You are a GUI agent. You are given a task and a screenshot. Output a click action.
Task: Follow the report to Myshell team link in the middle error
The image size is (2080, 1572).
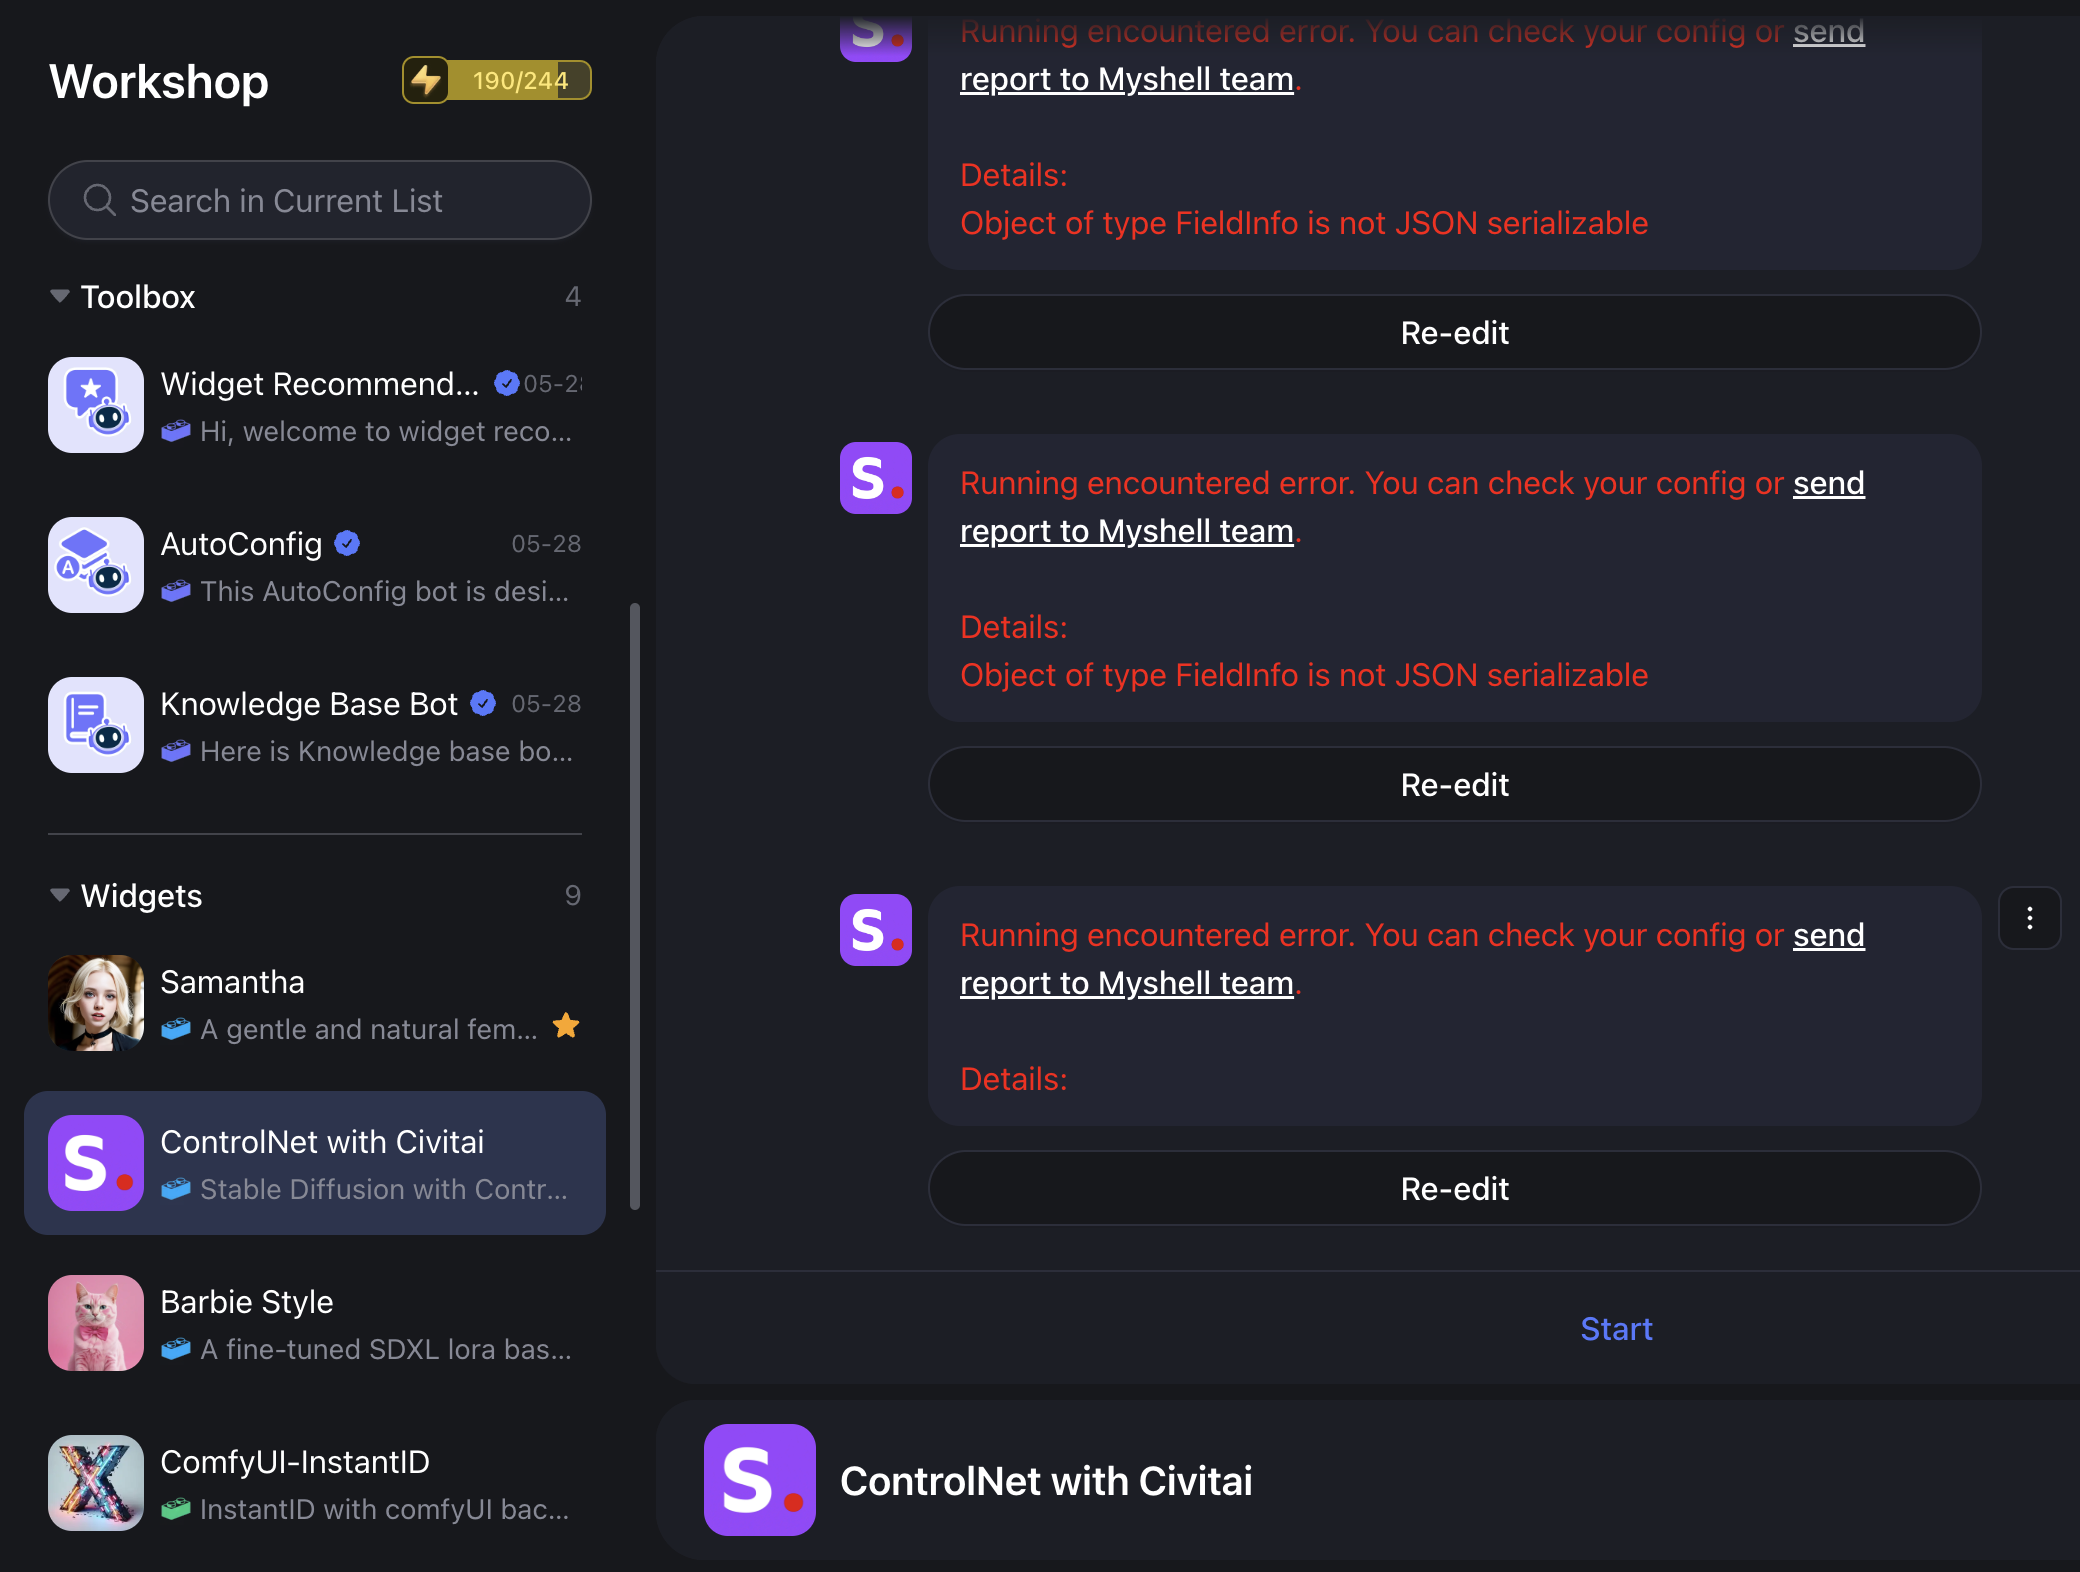click(1127, 531)
